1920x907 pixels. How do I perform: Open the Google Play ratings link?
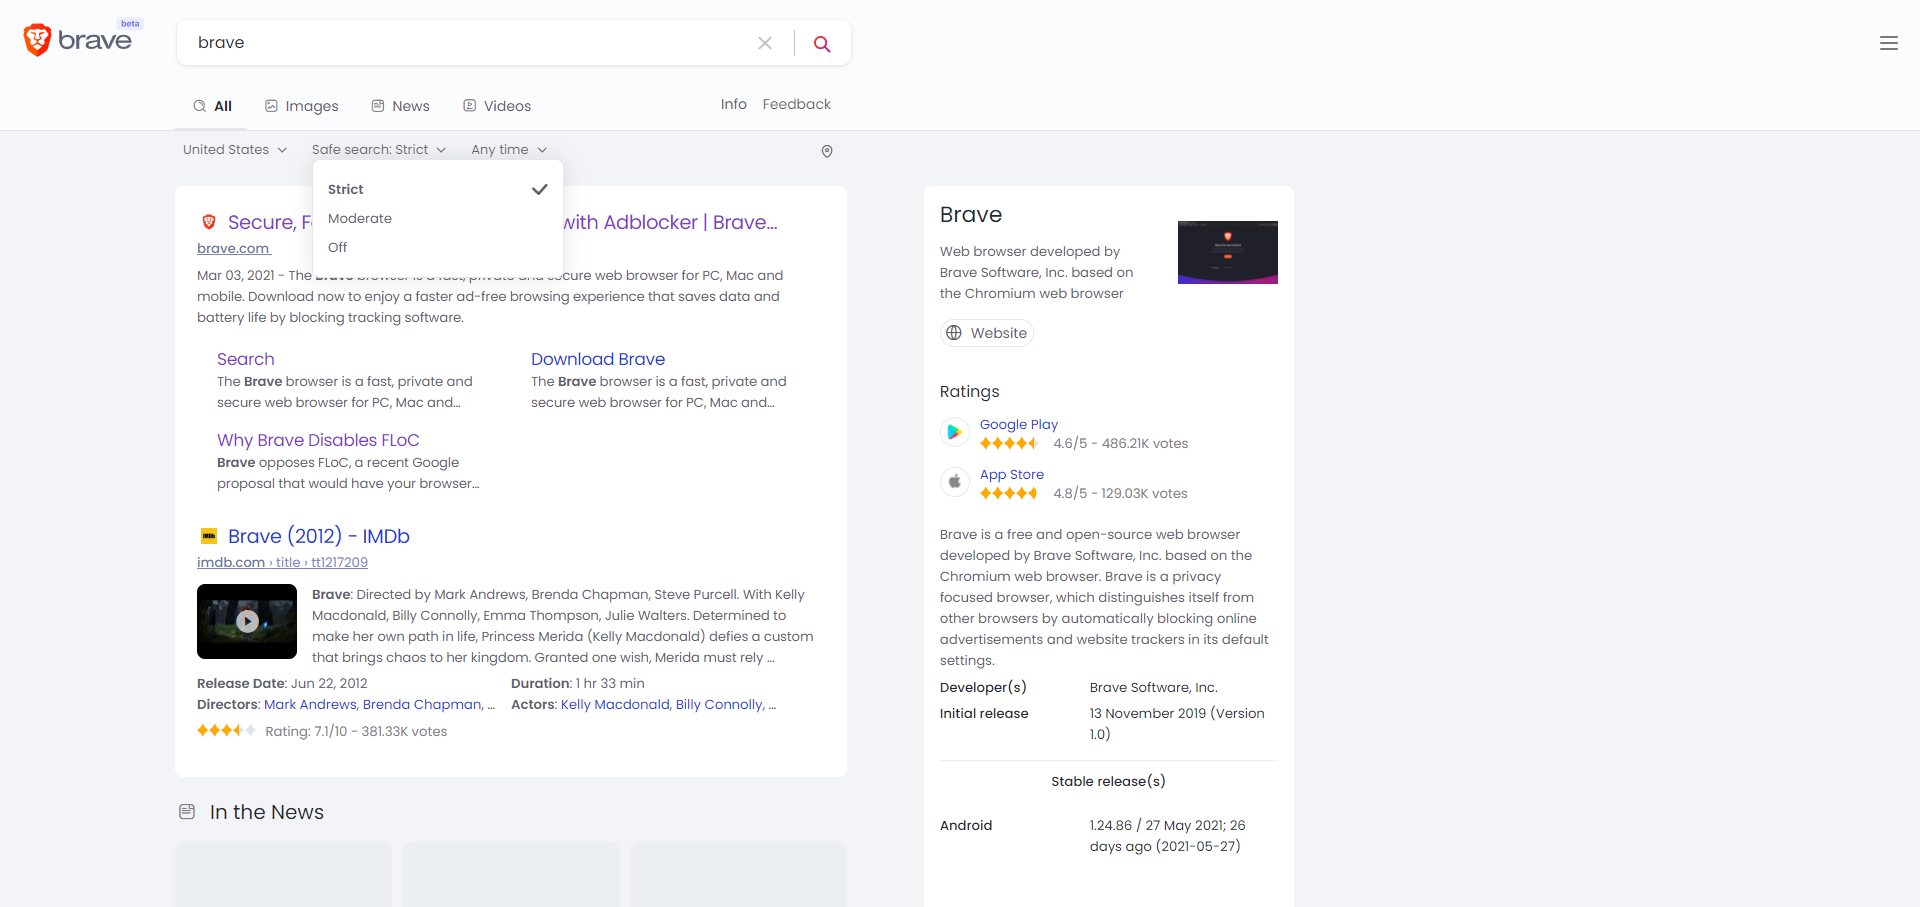(x=1019, y=424)
